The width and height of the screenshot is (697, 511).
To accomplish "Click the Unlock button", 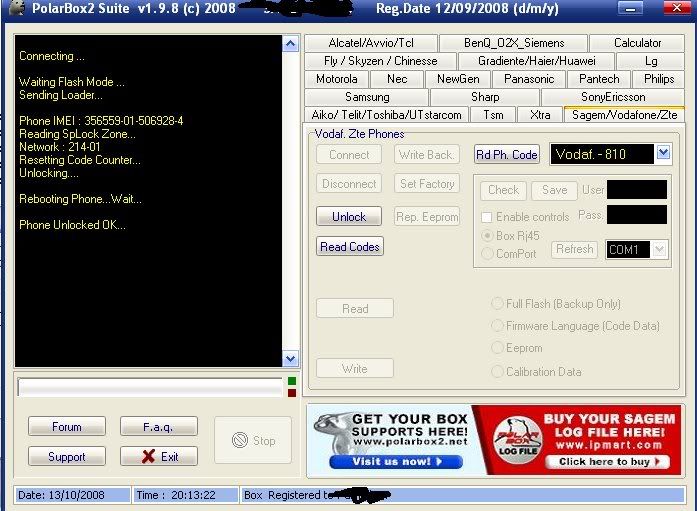I will click(x=349, y=216).
